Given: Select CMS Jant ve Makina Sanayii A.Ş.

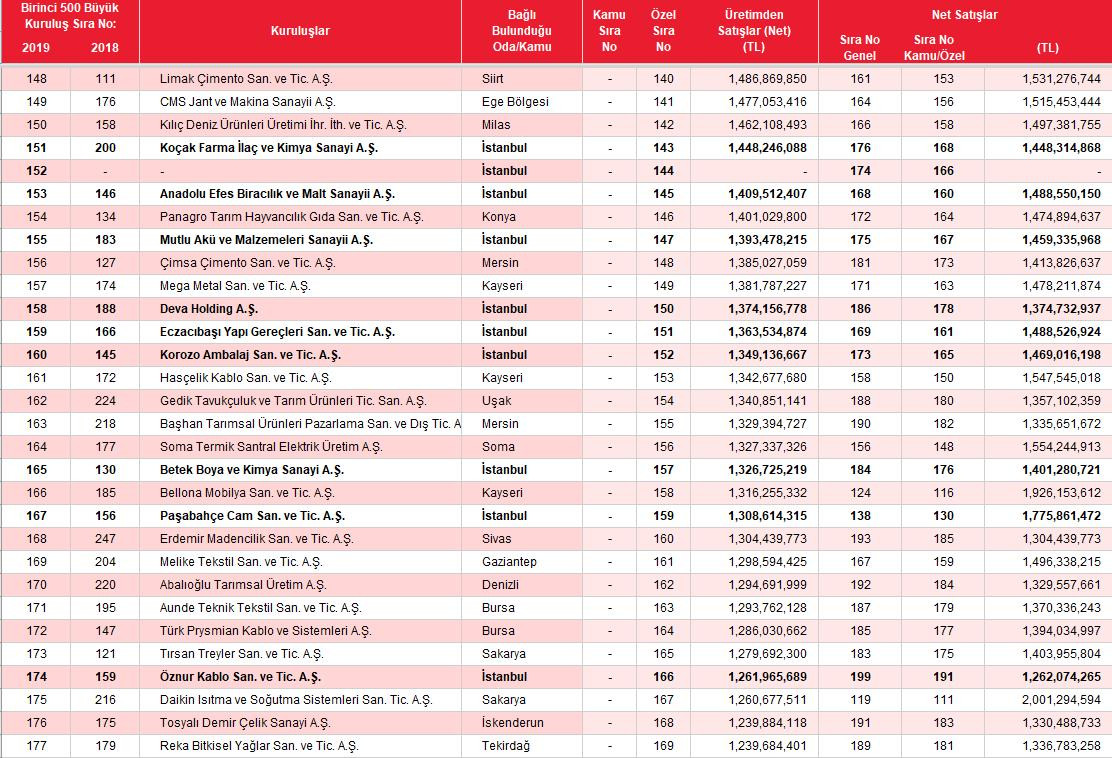Looking at the screenshot, I should click(248, 101).
